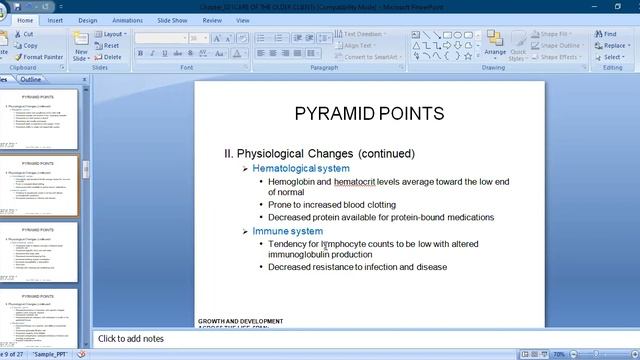Select the rectangle shape

447,35
